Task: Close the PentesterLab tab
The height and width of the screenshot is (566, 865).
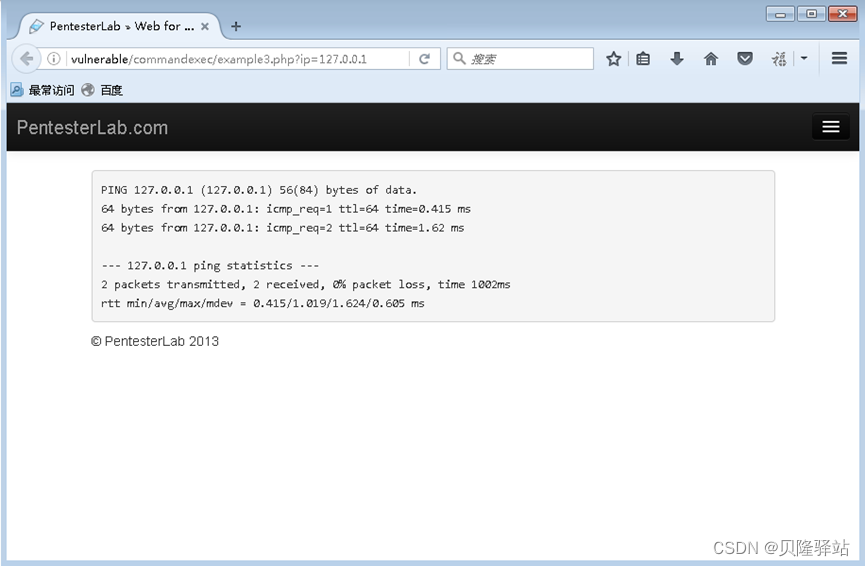Action: (x=205, y=26)
